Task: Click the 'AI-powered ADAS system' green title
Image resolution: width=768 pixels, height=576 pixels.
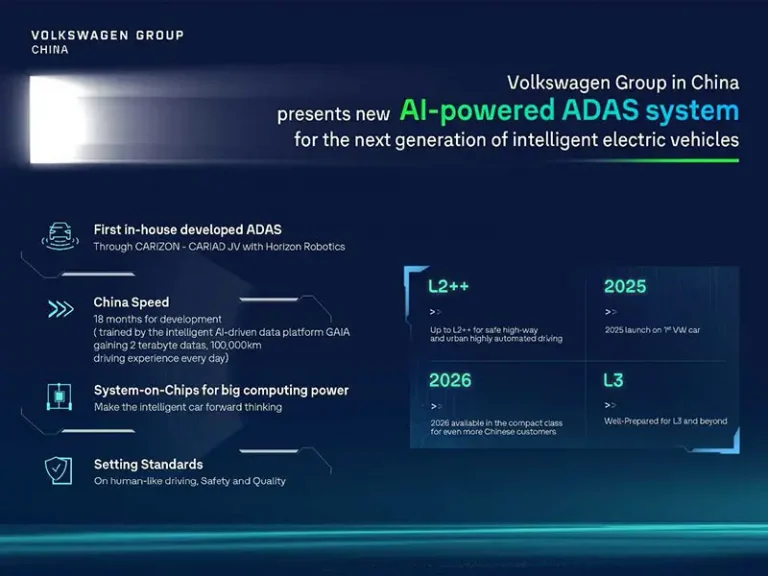Action: (x=569, y=110)
